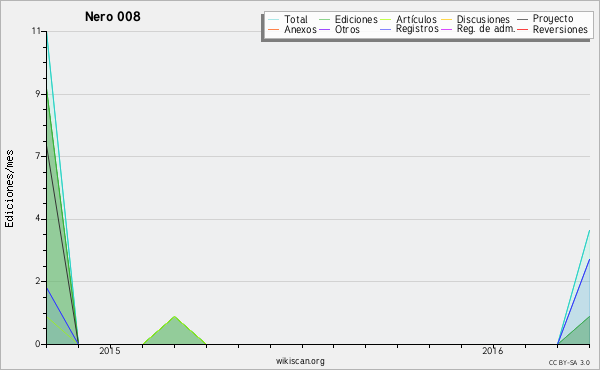Screen dimensions: 600x370
Task: Click the y-axis value 7
Action: pos(38,156)
